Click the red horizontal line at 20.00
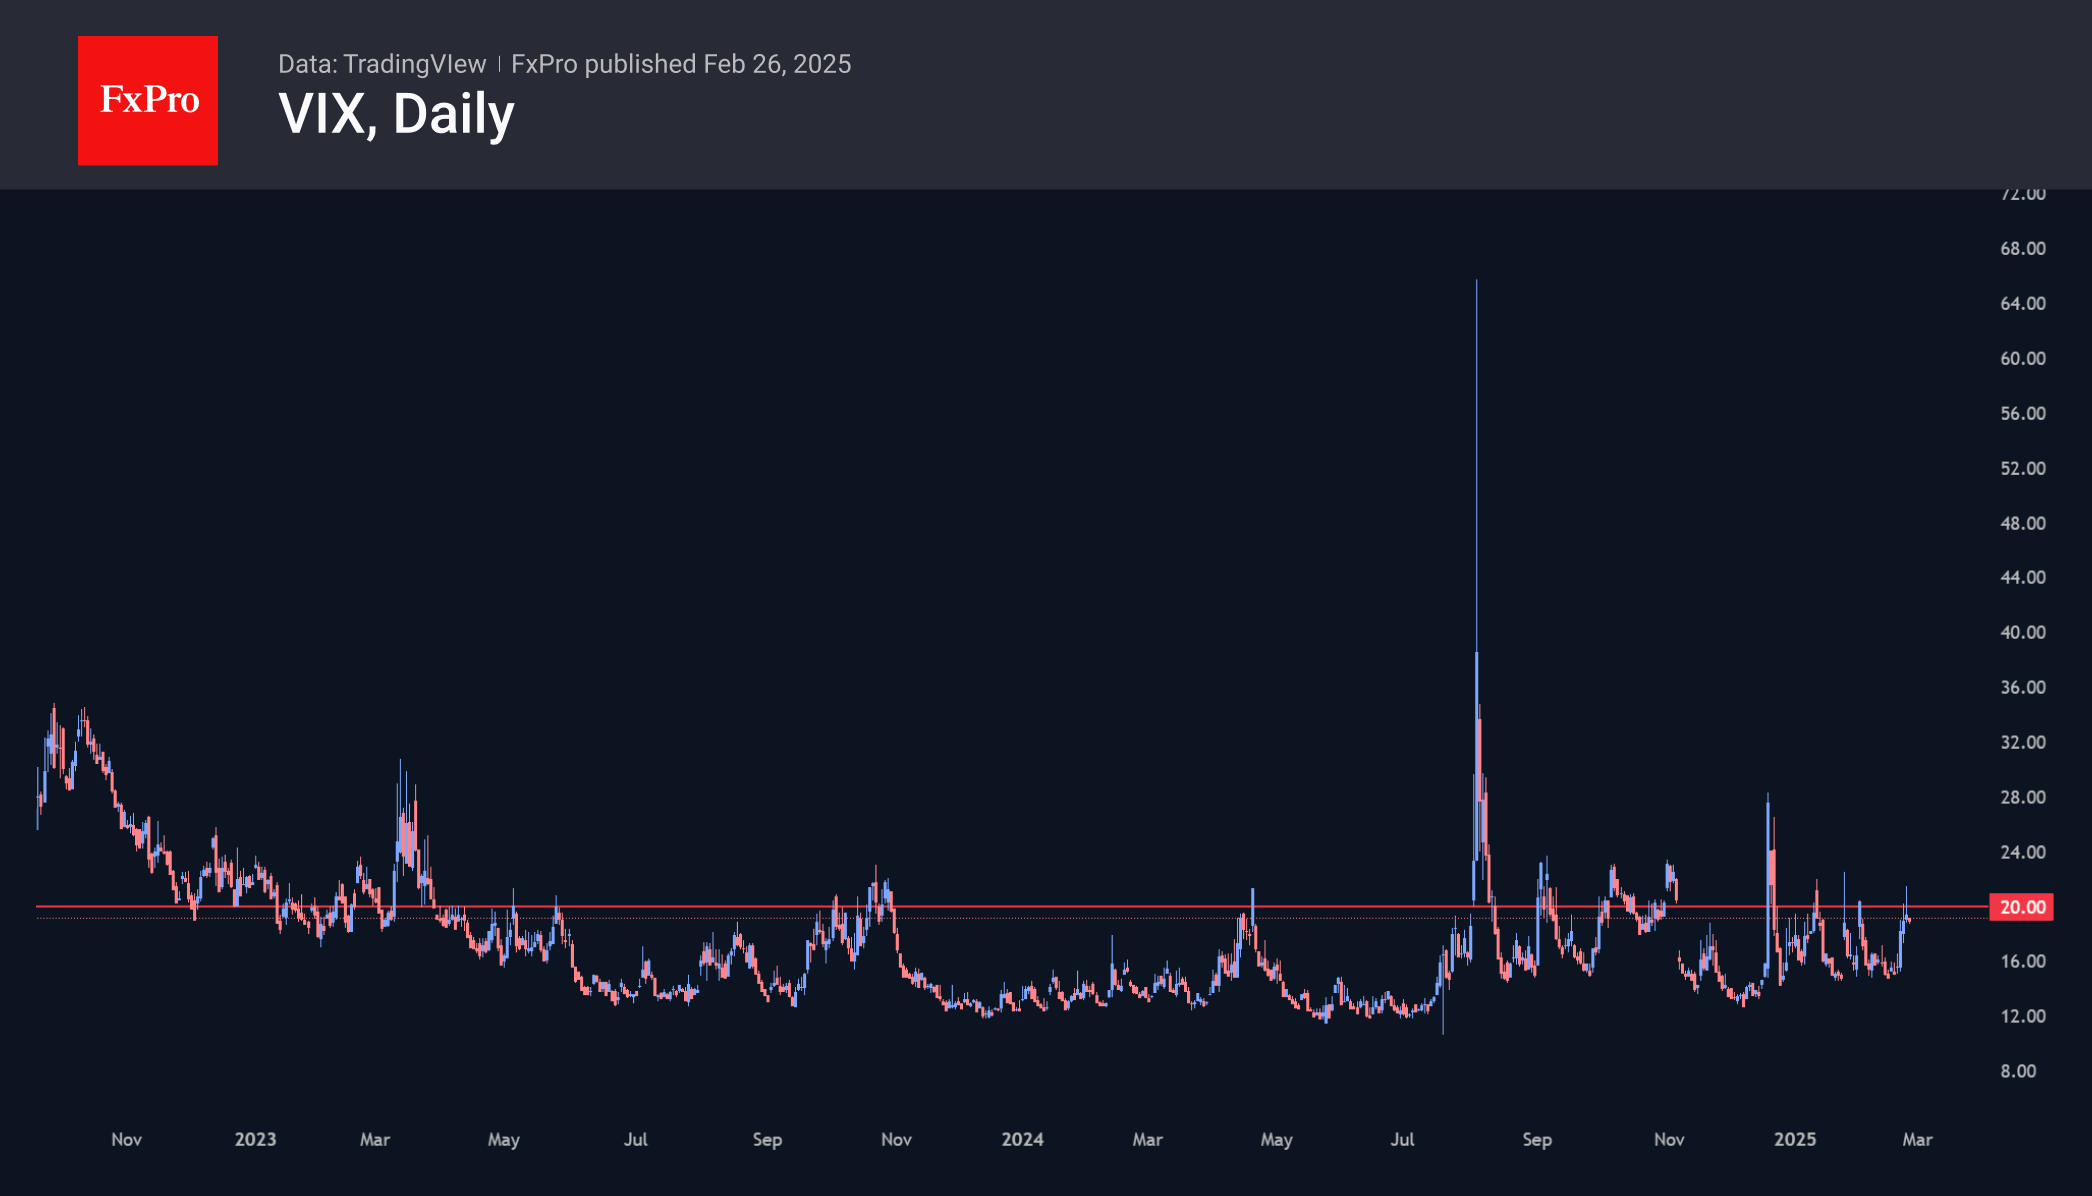This screenshot has height=1196, width=2092. (x=1000, y=907)
